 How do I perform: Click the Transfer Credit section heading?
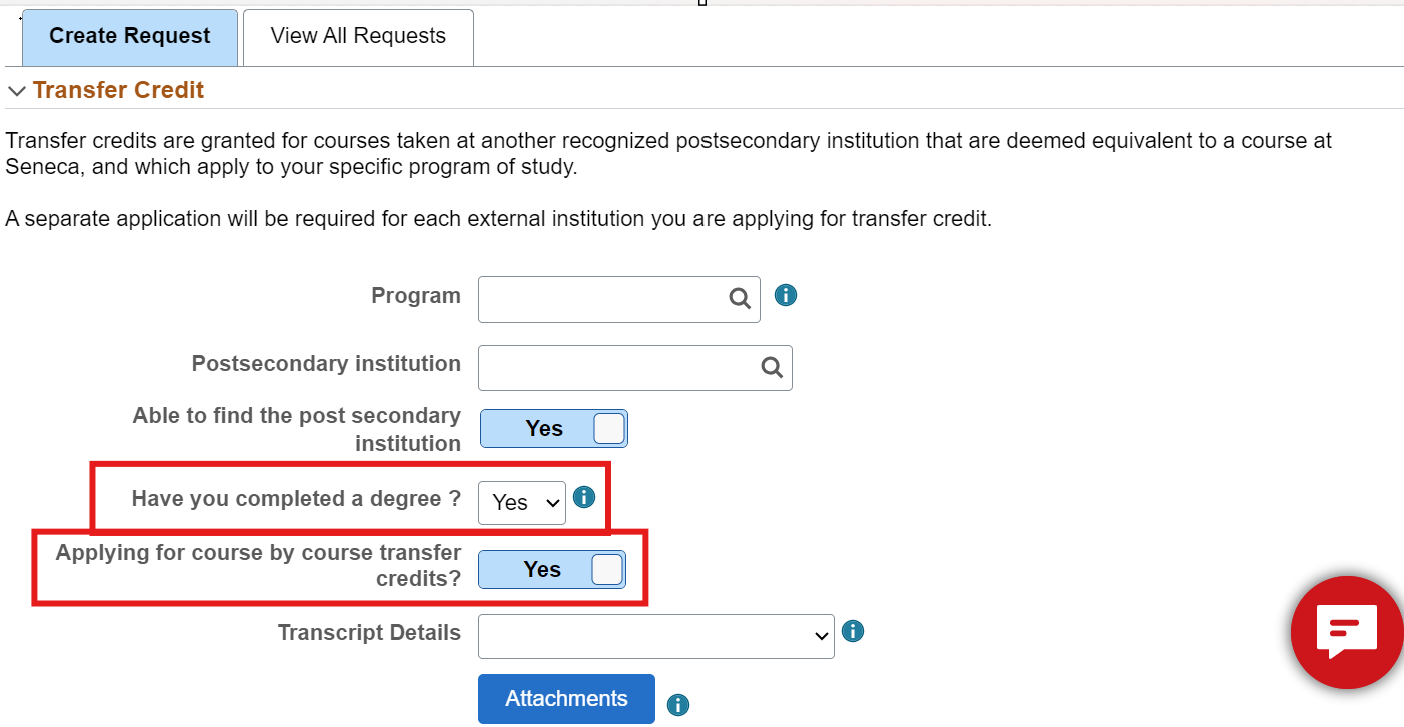[x=118, y=90]
